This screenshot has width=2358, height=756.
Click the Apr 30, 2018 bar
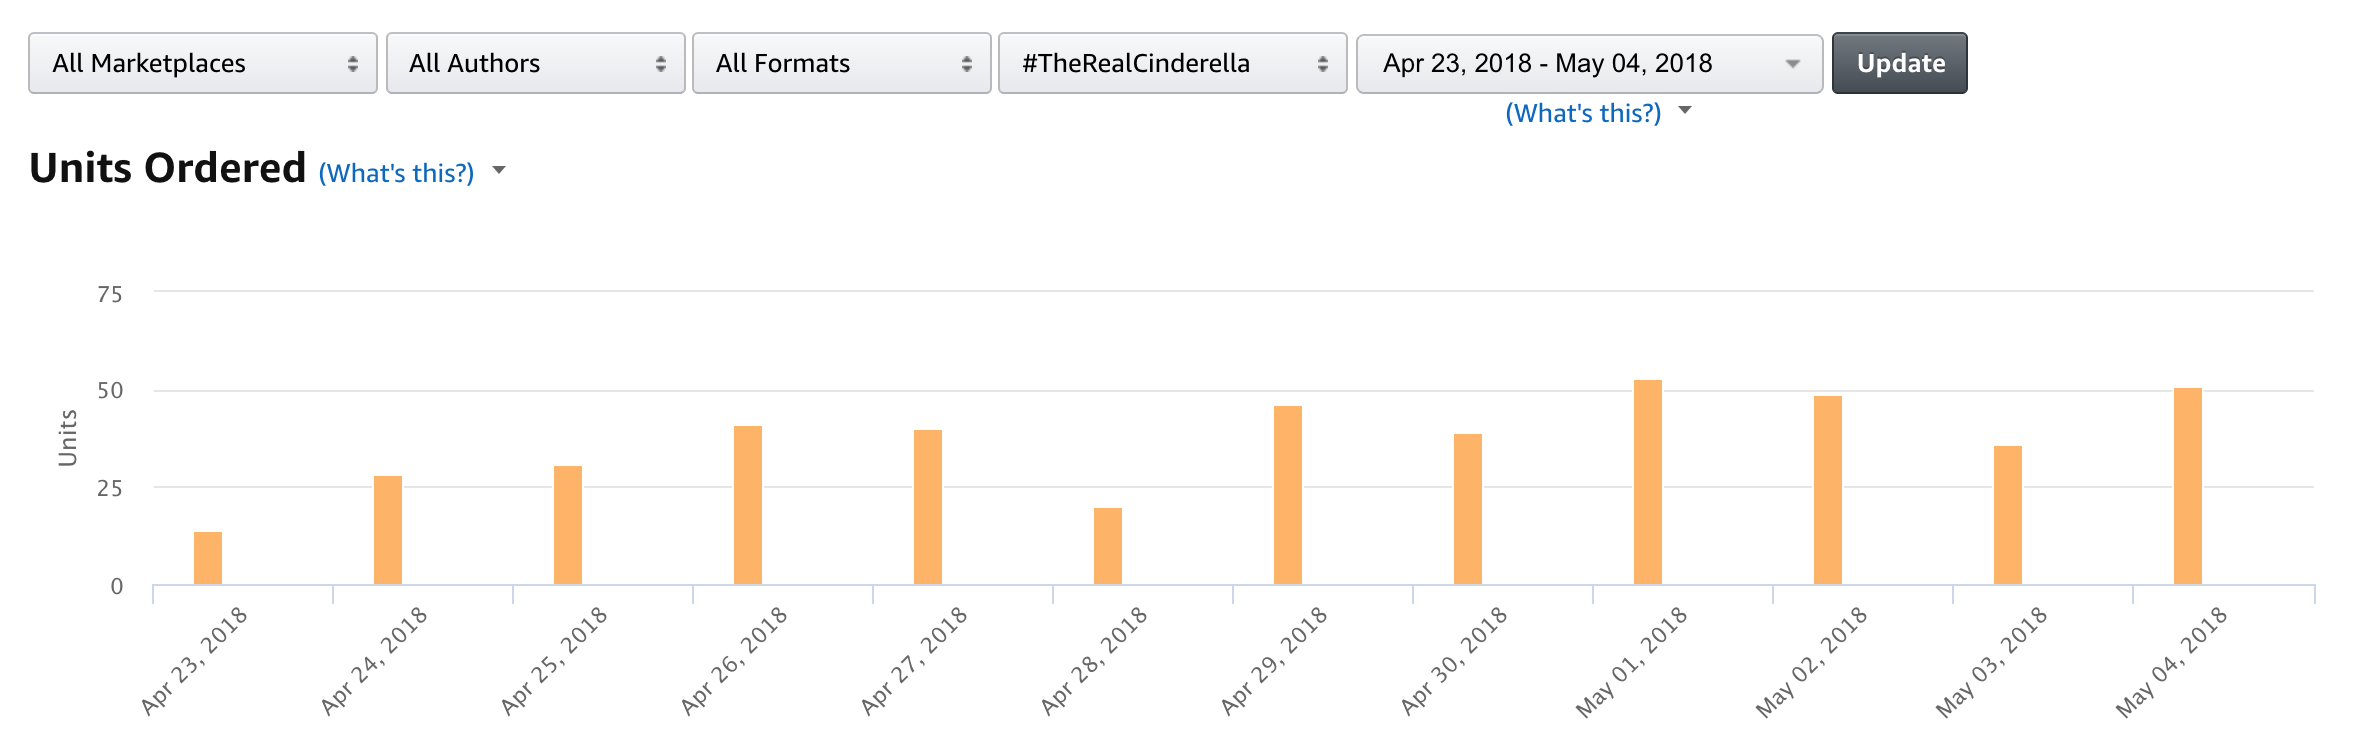tap(1468, 509)
